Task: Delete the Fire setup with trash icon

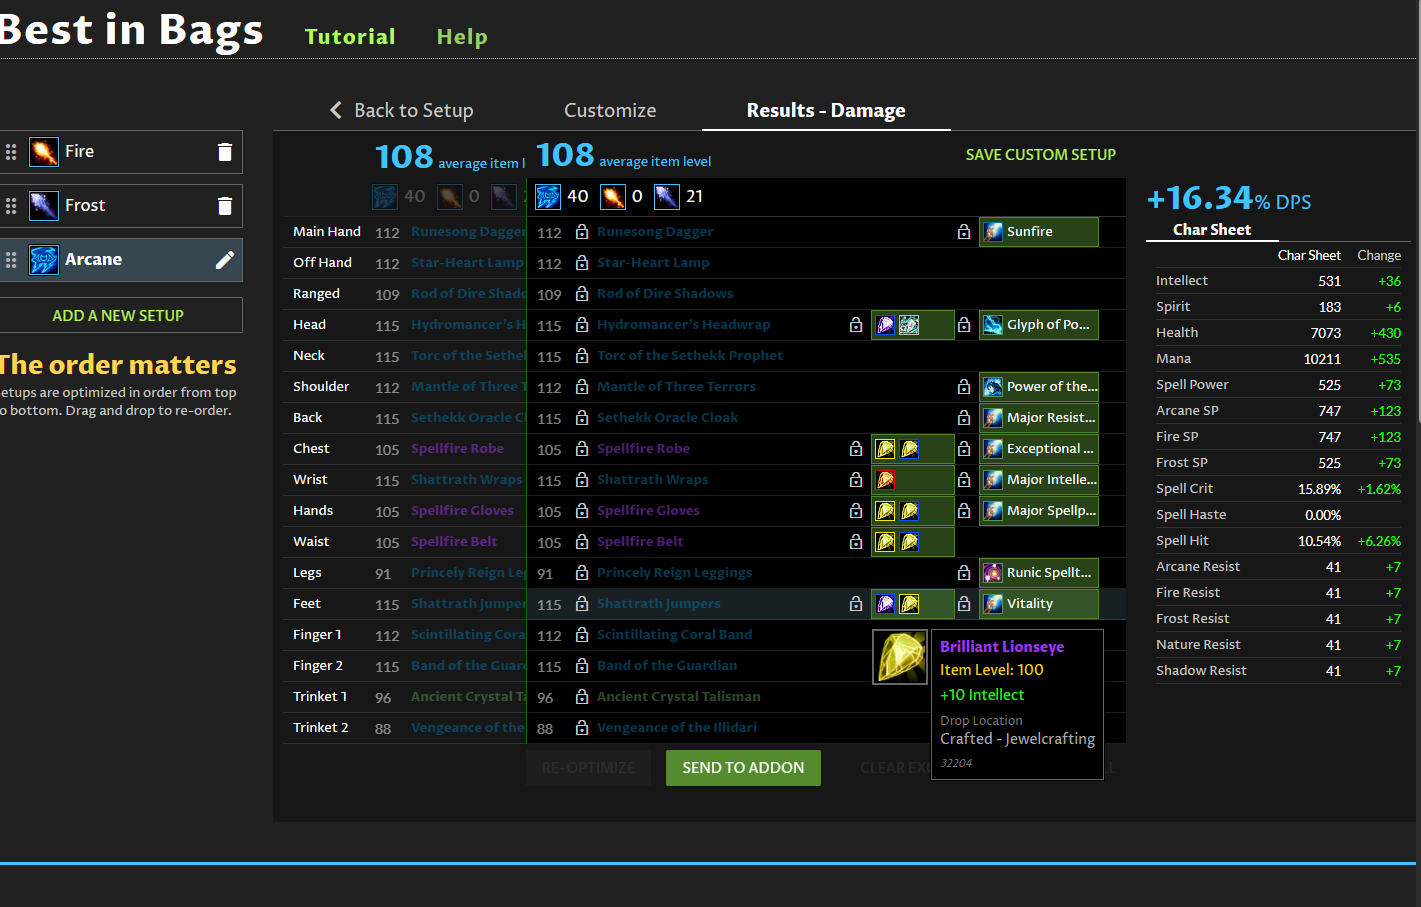Action: (225, 152)
